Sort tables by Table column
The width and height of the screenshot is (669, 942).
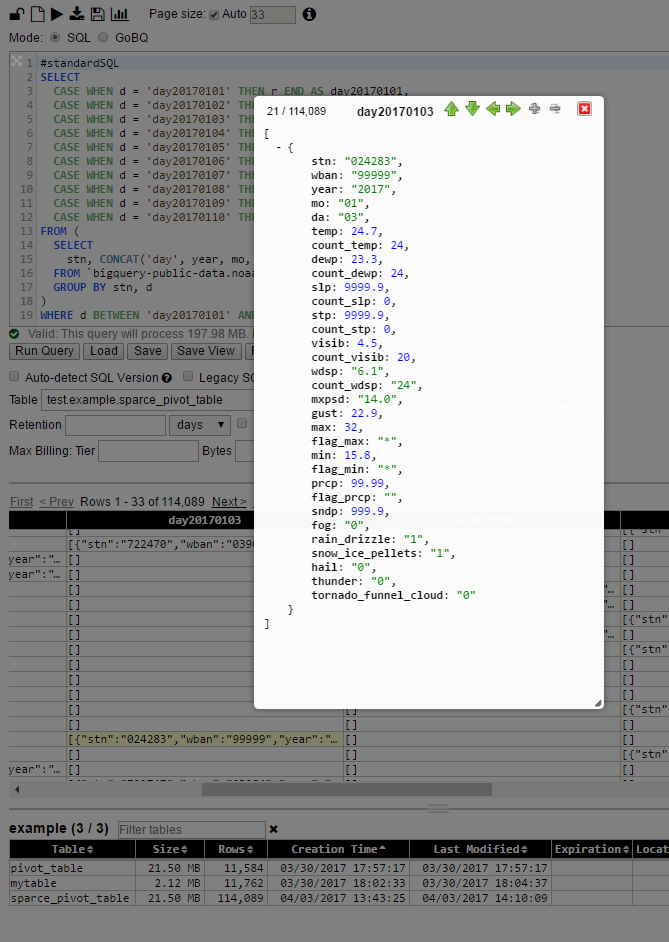(x=72, y=849)
